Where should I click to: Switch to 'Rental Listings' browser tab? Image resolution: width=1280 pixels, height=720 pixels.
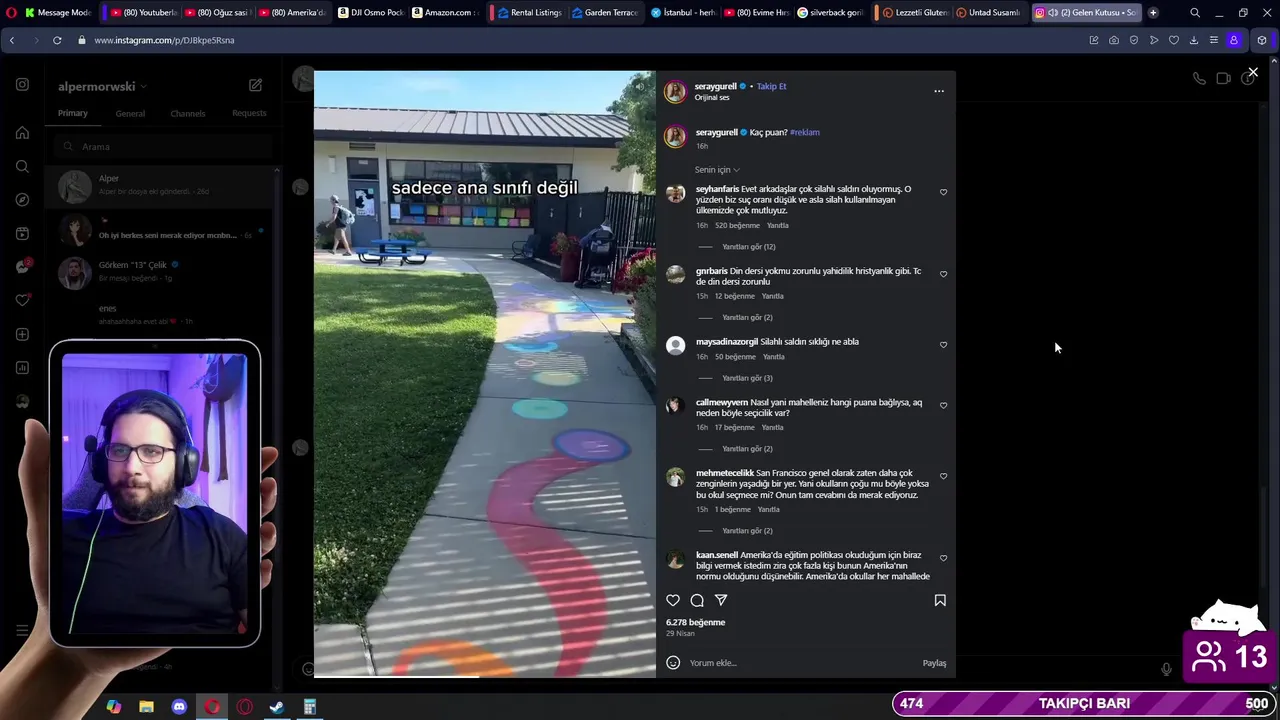[x=529, y=12]
